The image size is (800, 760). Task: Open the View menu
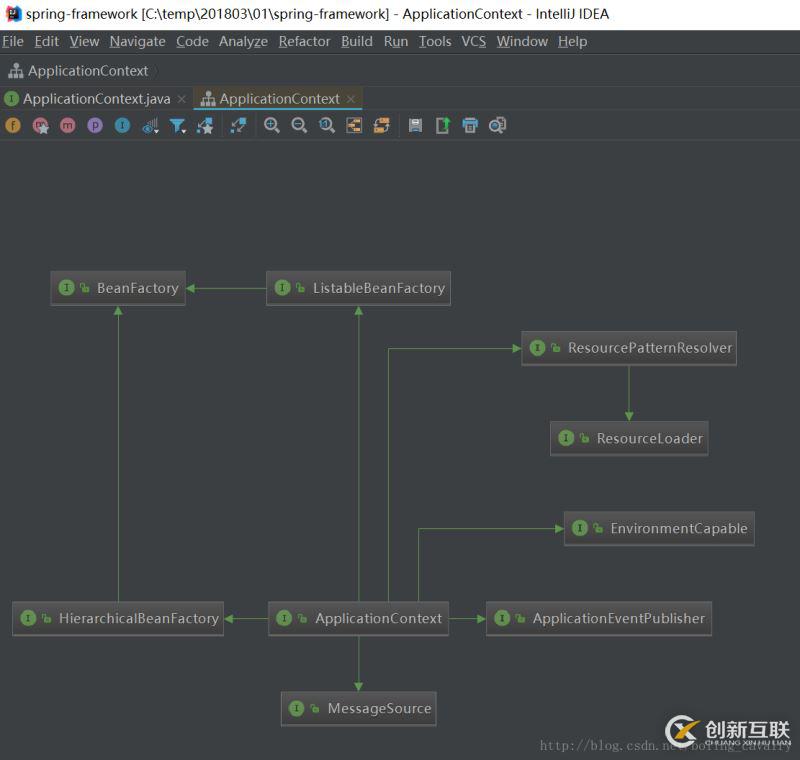click(84, 41)
